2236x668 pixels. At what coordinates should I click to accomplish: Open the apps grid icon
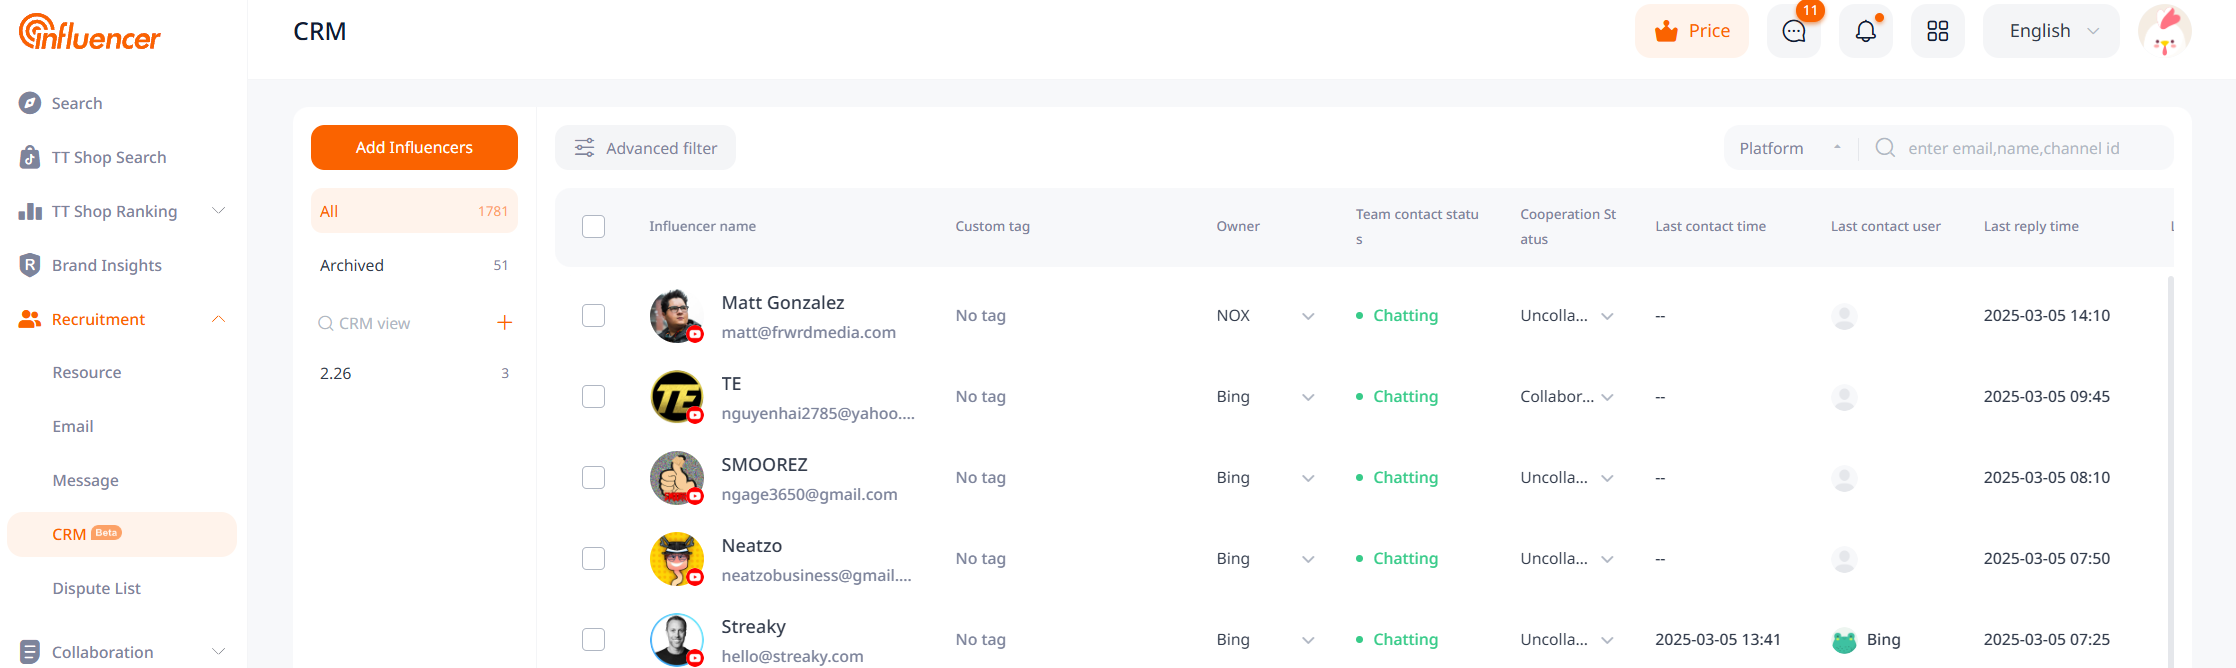[x=1937, y=31]
